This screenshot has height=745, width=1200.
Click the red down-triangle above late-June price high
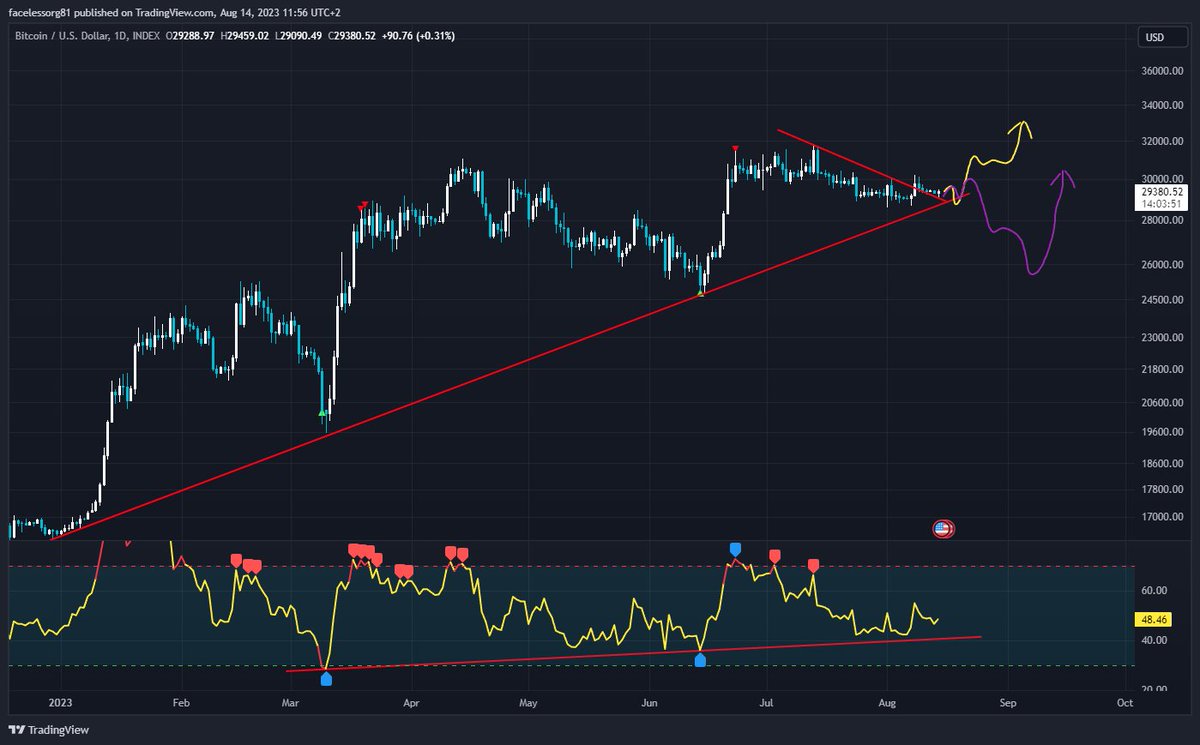click(x=735, y=149)
